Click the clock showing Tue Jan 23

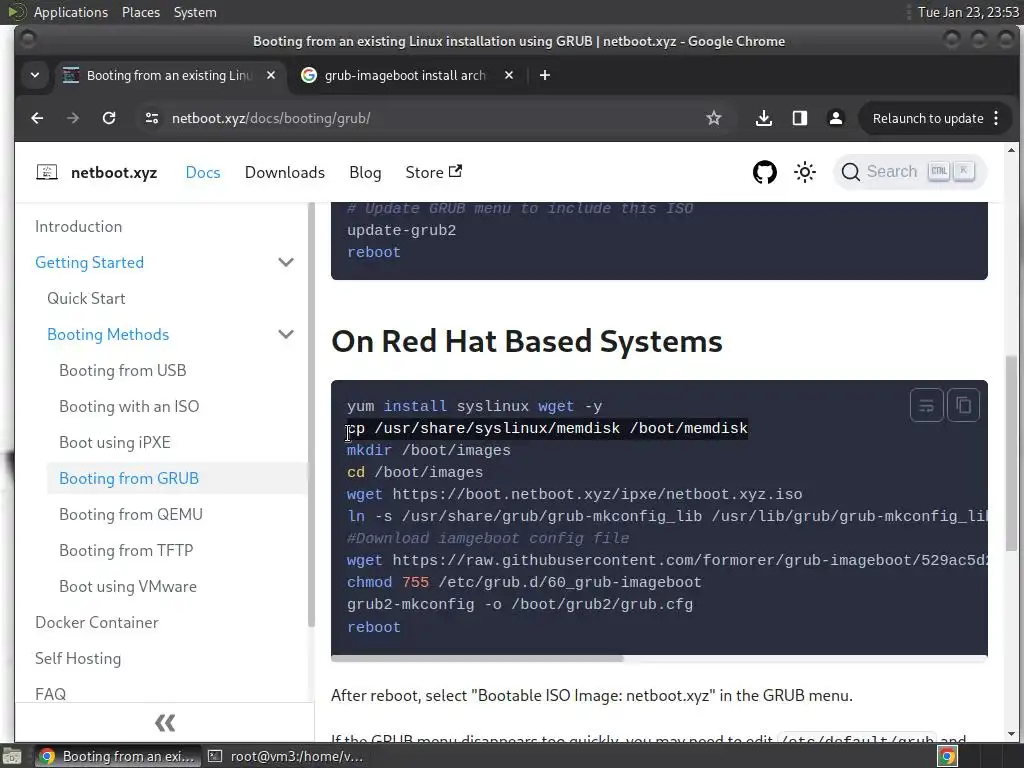(968, 12)
